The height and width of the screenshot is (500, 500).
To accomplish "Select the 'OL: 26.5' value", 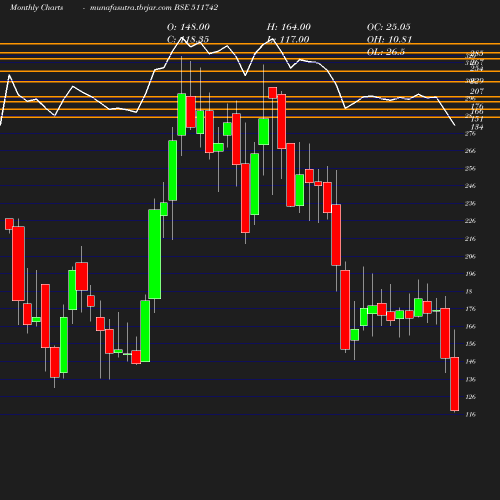I will click(x=386, y=52).
